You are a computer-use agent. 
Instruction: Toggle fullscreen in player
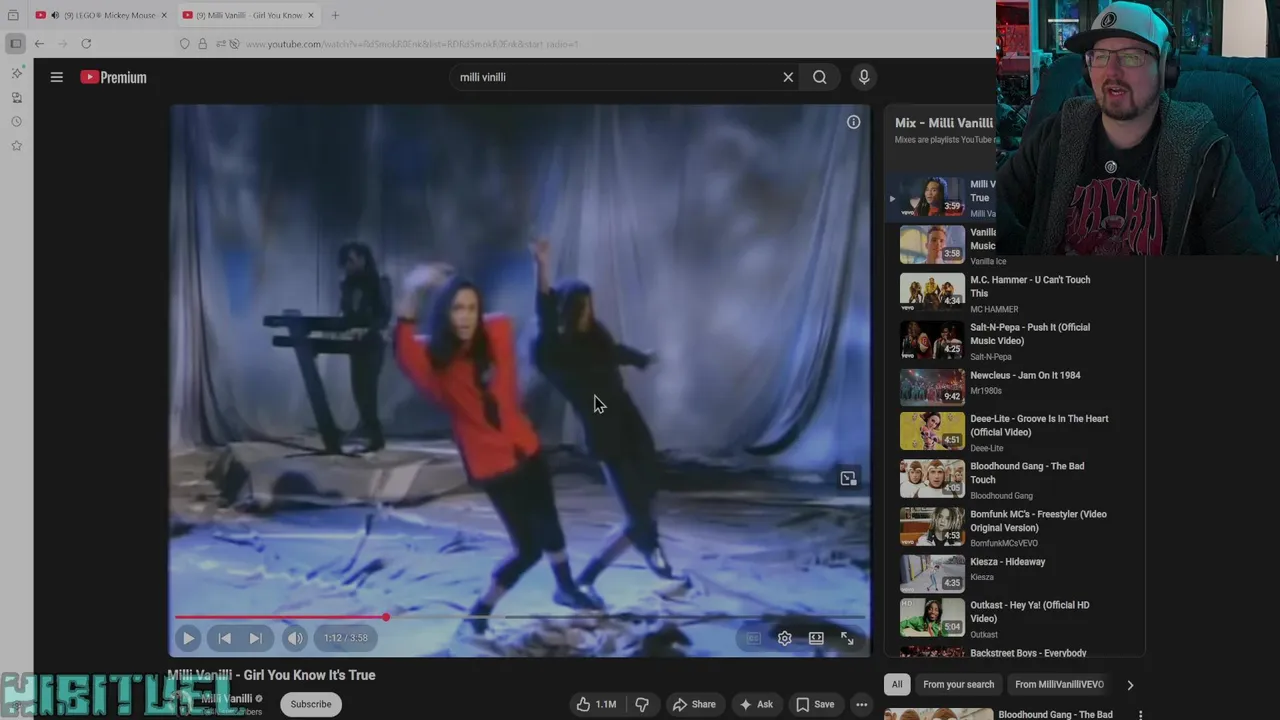[x=847, y=638]
